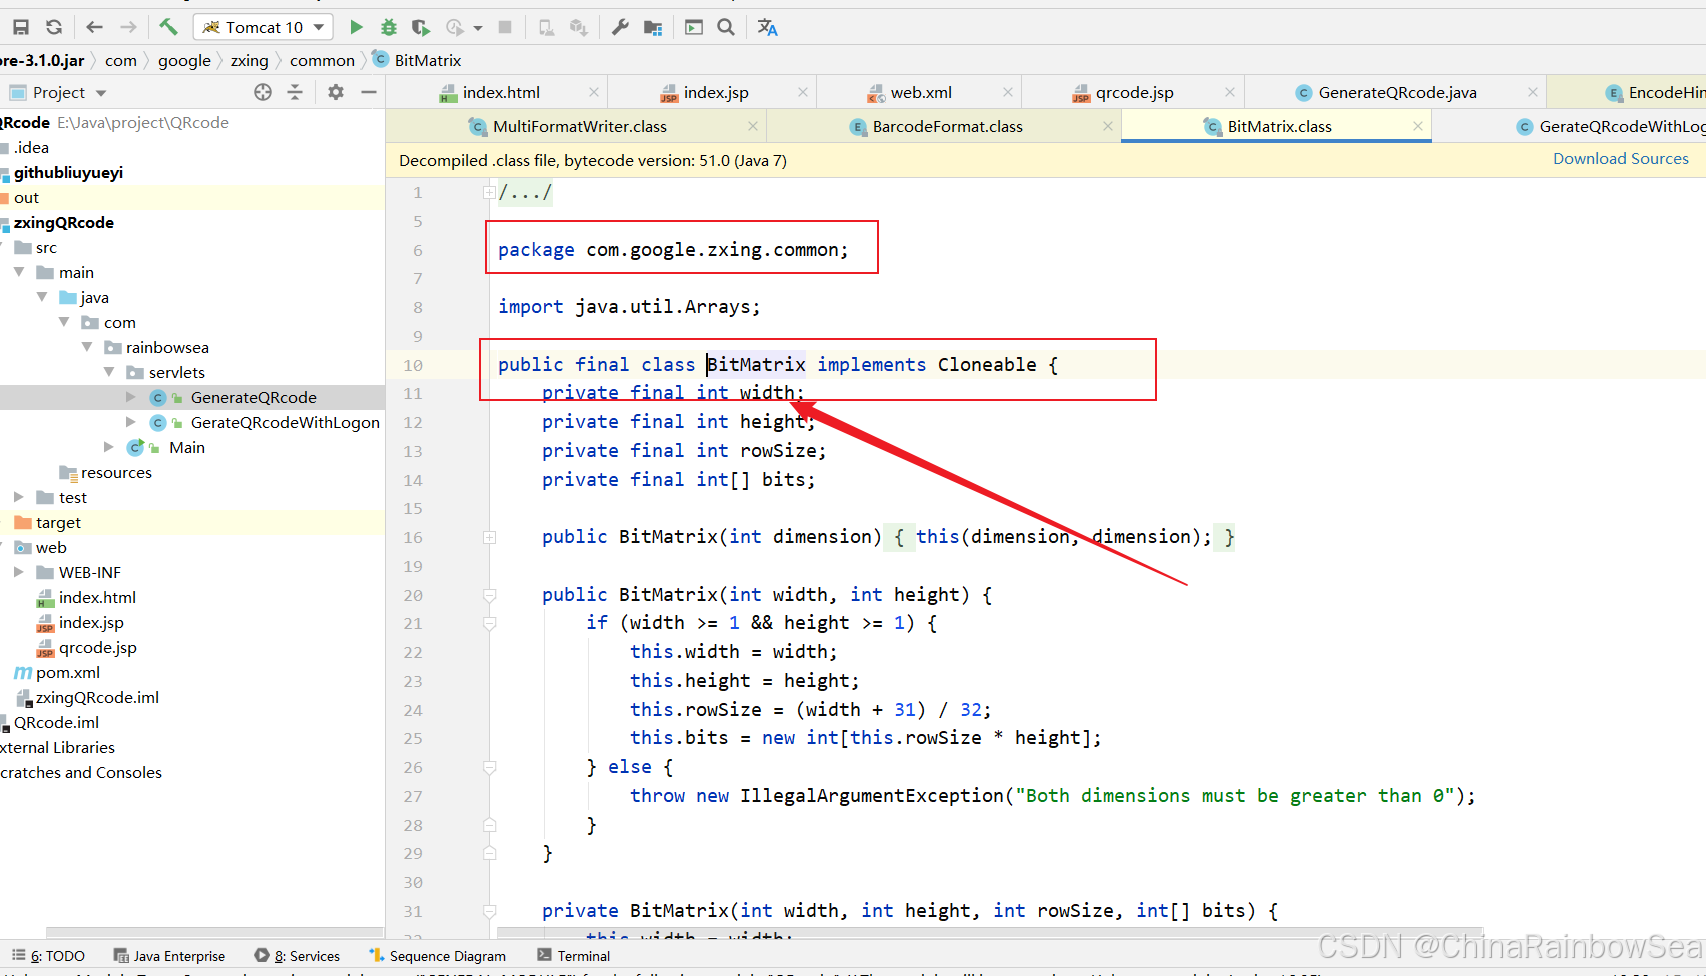Open the Terminal tool window
The height and width of the screenshot is (976, 1706).
pos(574,956)
